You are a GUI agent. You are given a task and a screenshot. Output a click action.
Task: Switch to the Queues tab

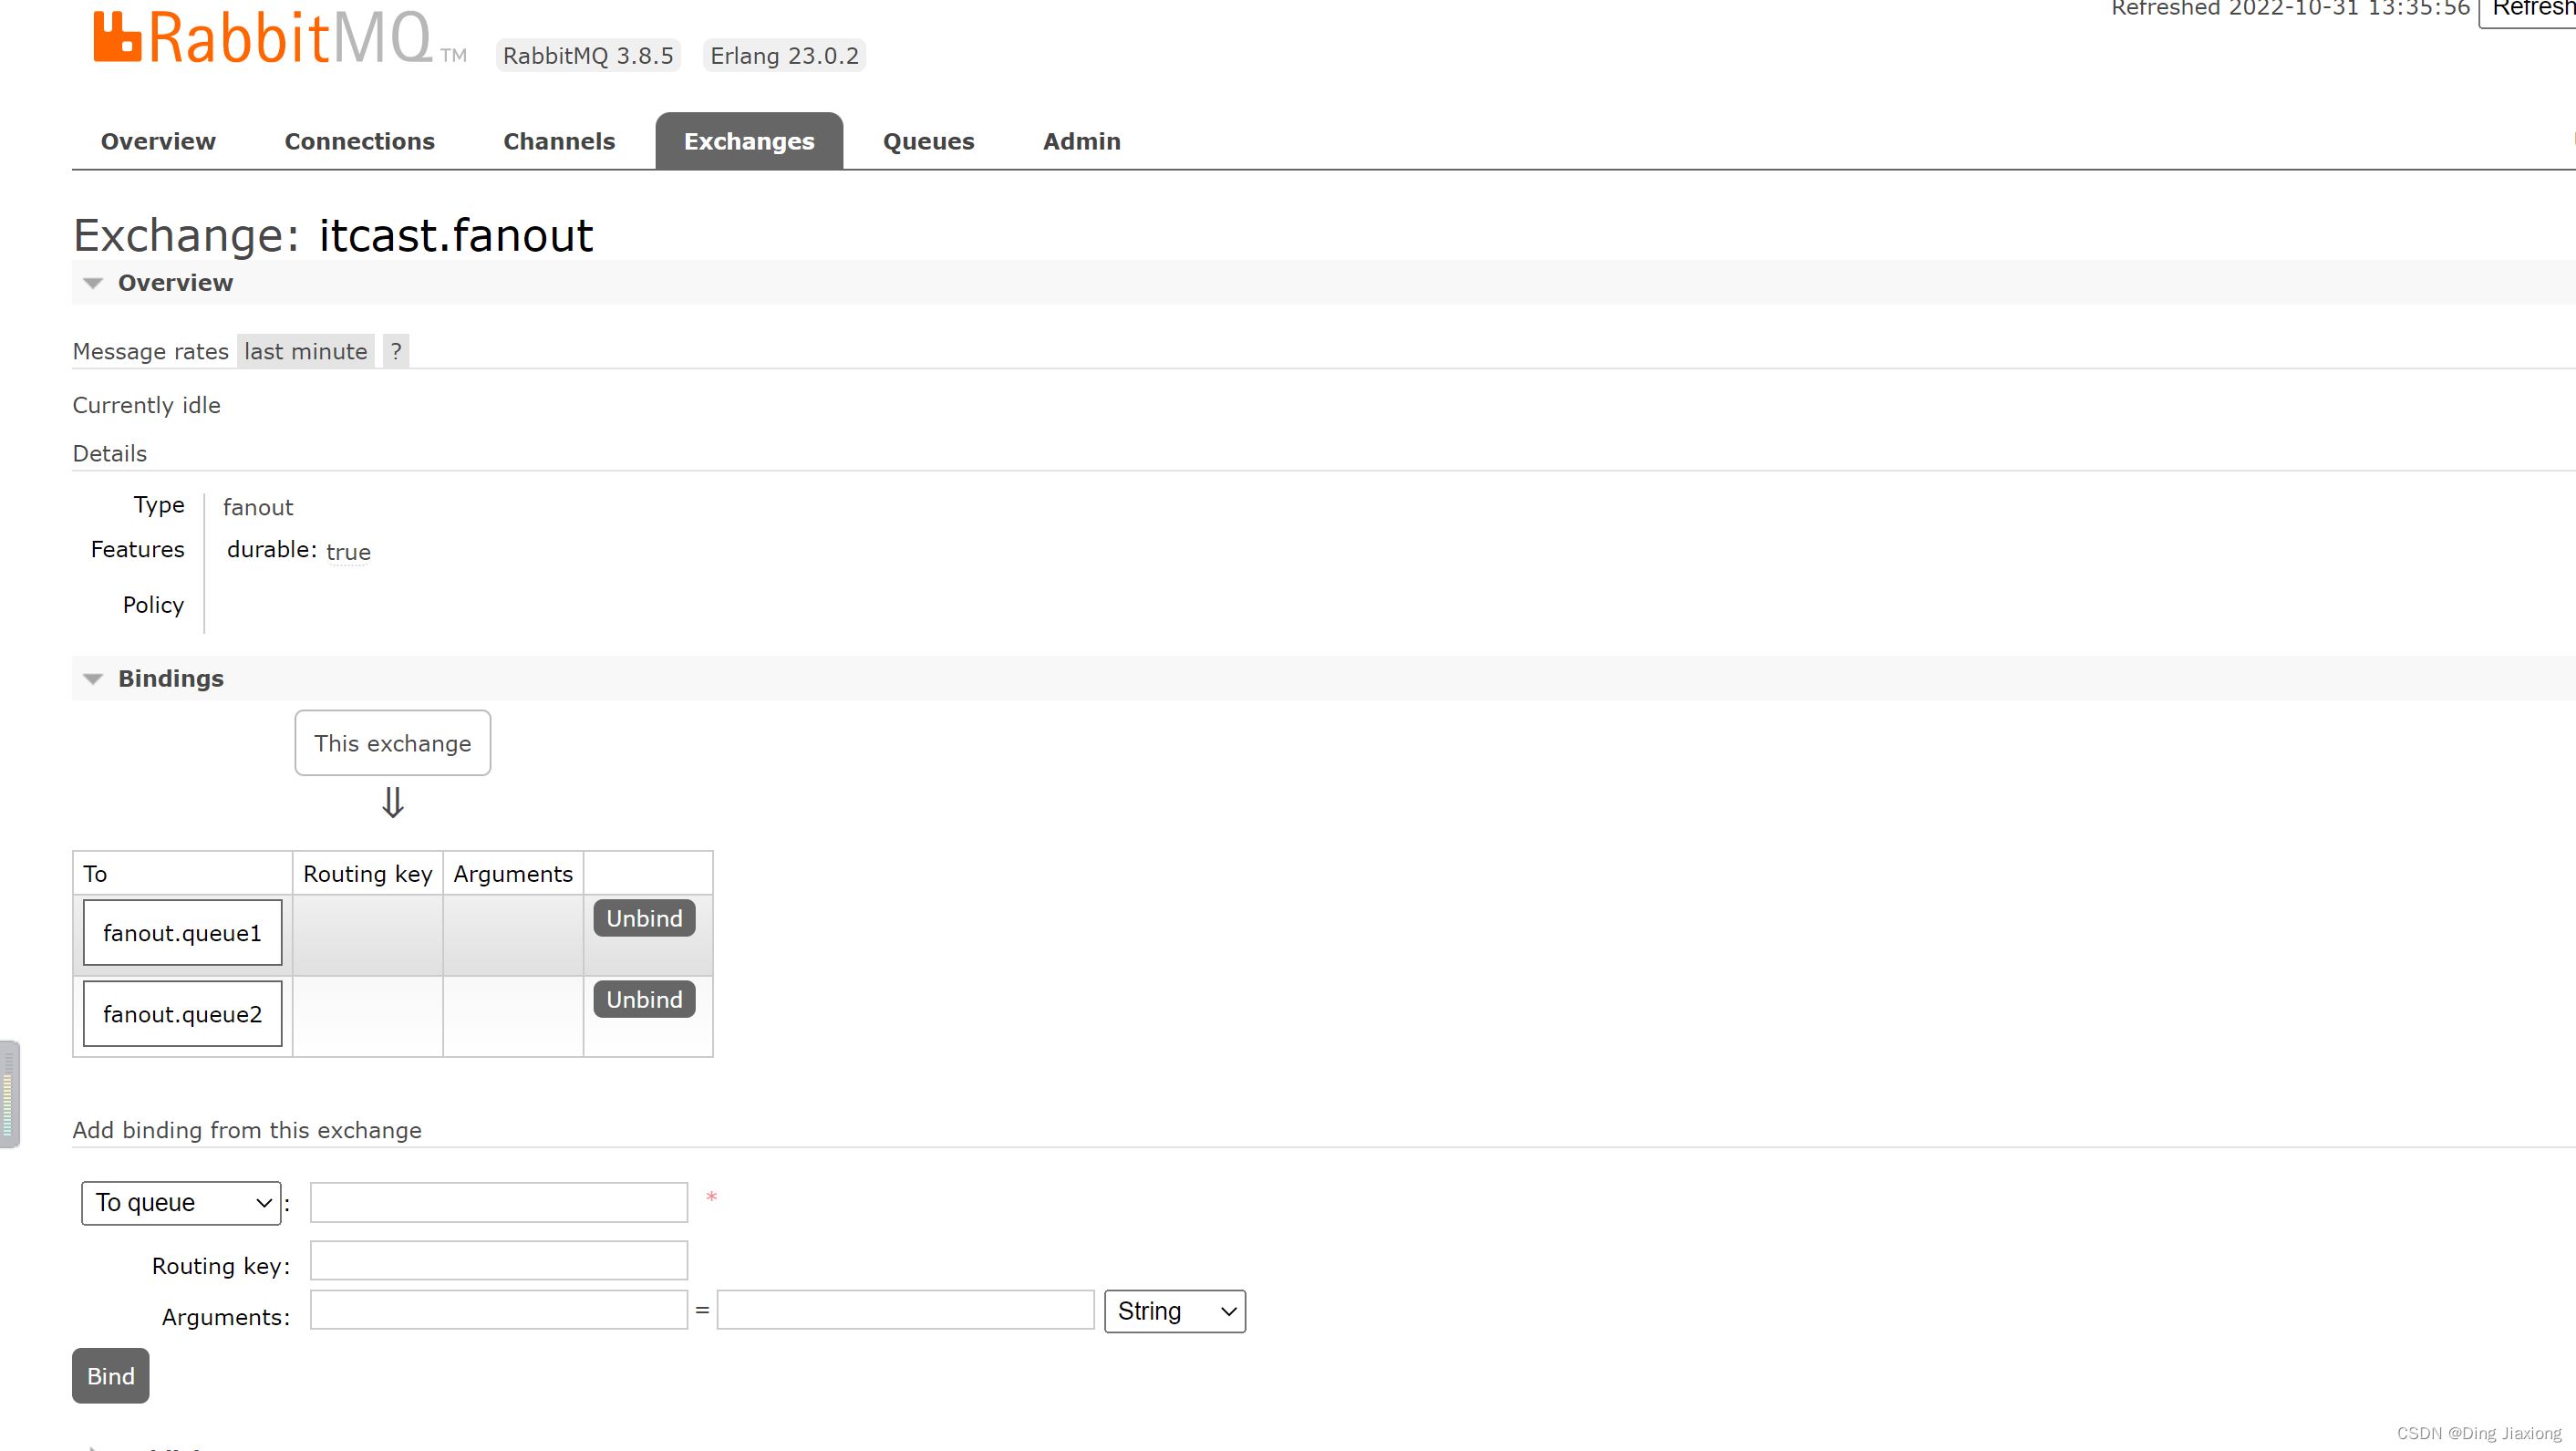click(x=927, y=141)
